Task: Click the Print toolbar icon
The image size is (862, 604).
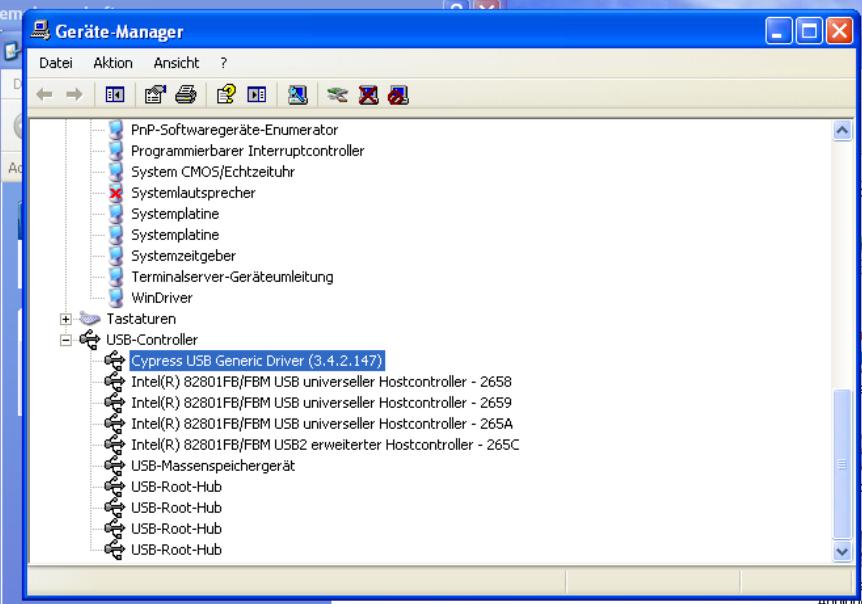Action: click(186, 95)
